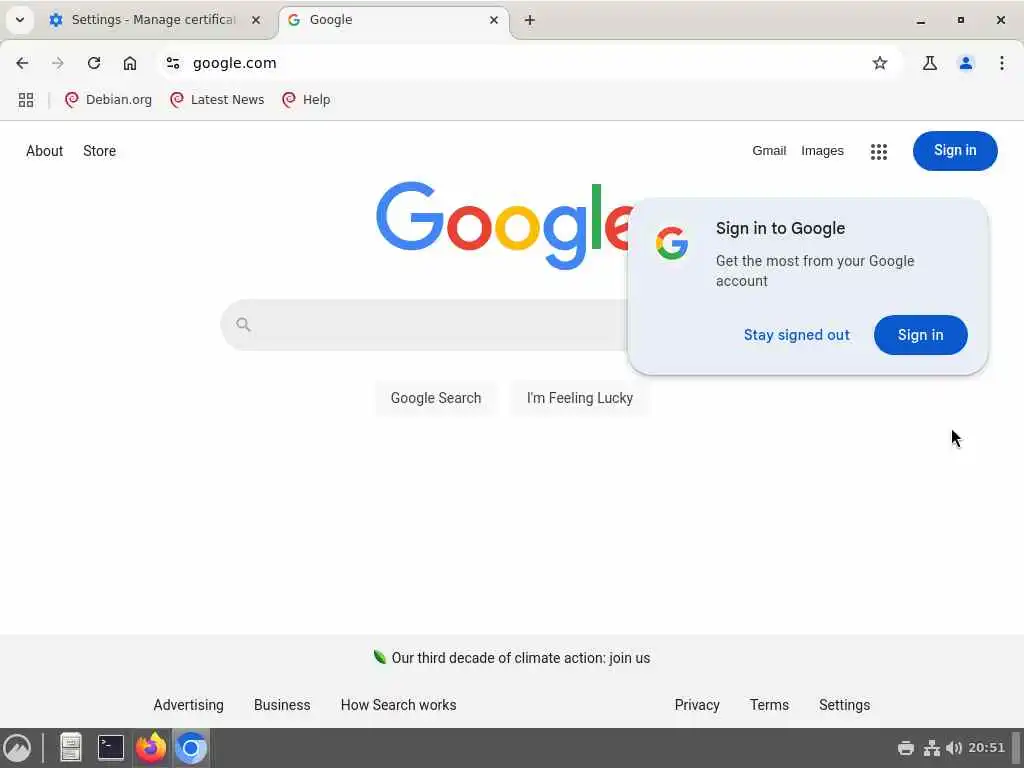Open the Chrome profile avatar
The width and height of the screenshot is (1024, 768).
click(965, 63)
